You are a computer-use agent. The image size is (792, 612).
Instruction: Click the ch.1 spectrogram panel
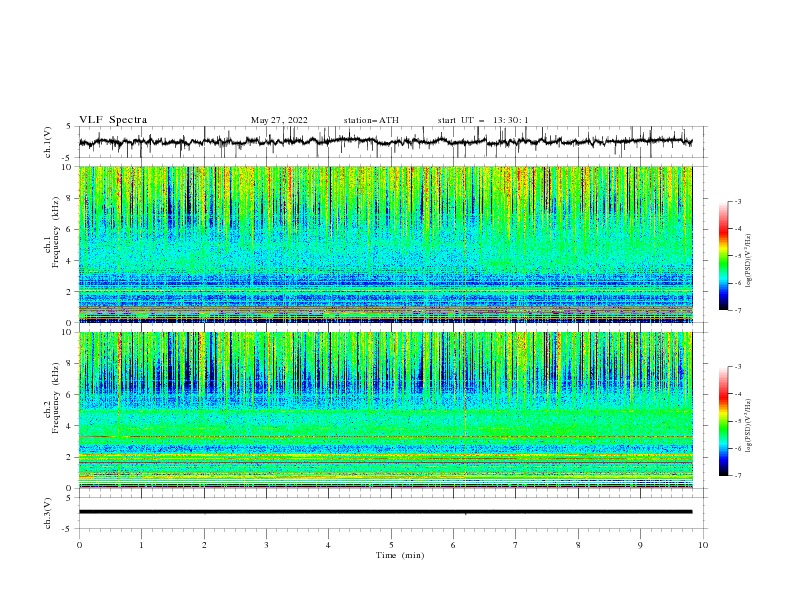pyautogui.click(x=385, y=244)
